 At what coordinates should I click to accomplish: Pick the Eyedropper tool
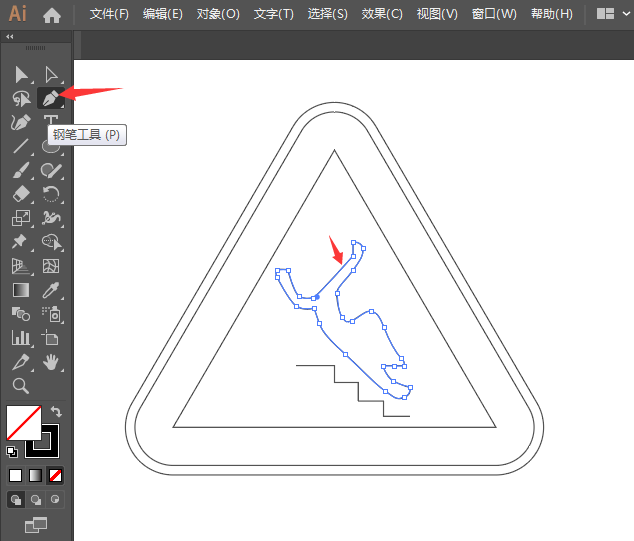(x=51, y=290)
